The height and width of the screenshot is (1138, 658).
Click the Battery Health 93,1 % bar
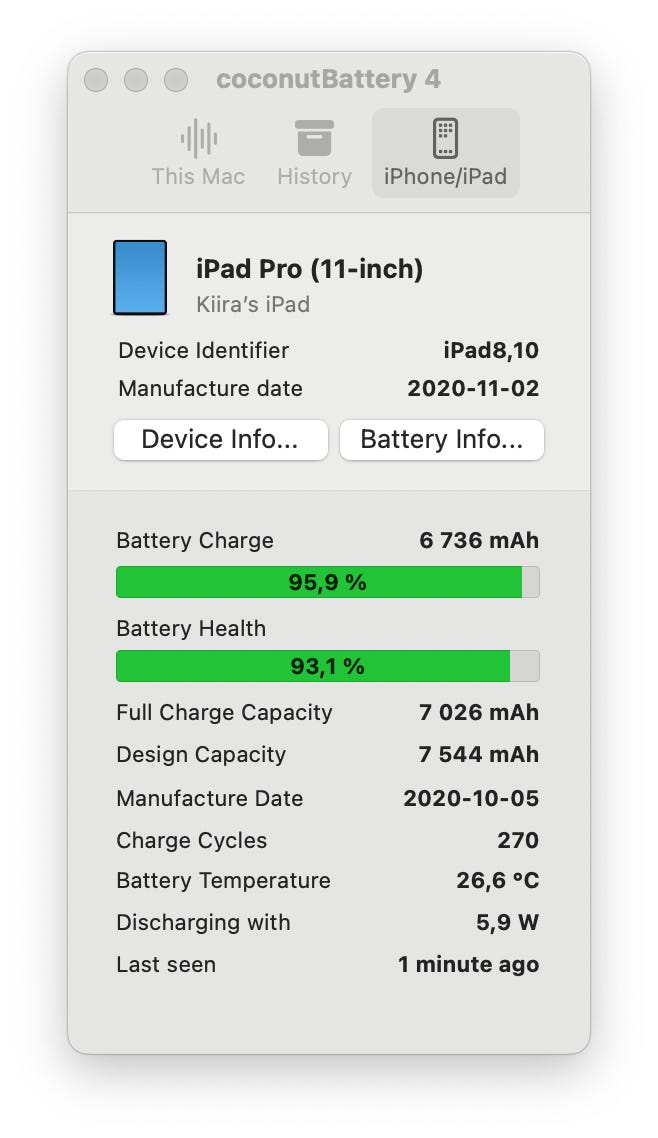click(328, 666)
